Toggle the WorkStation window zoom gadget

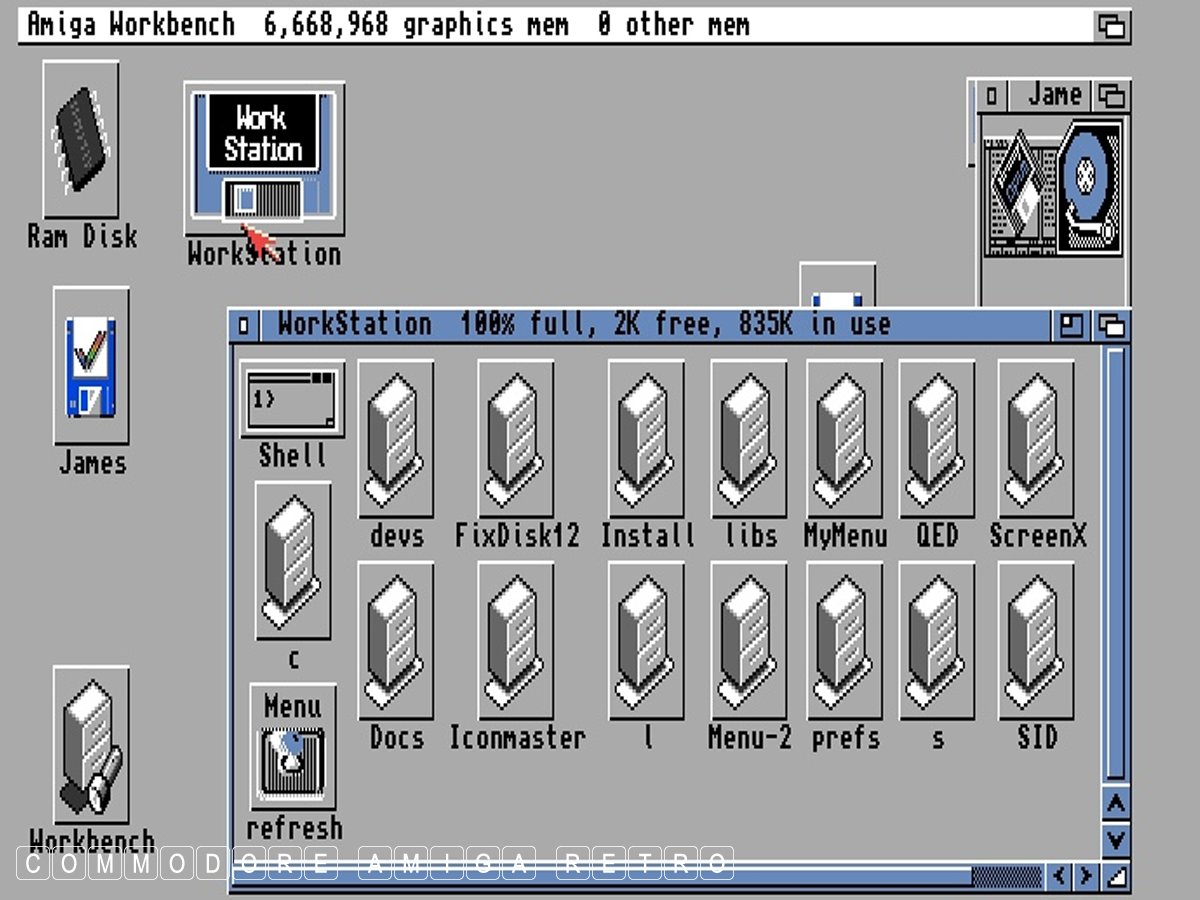pyautogui.click(x=1071, y=325)
